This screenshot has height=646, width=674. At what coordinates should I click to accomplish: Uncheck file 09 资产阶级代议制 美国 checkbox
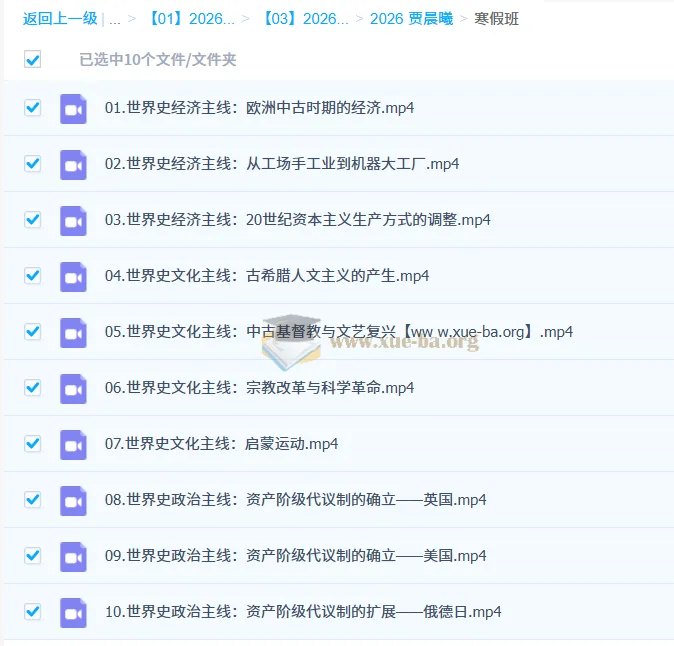[x=33, y=556]
